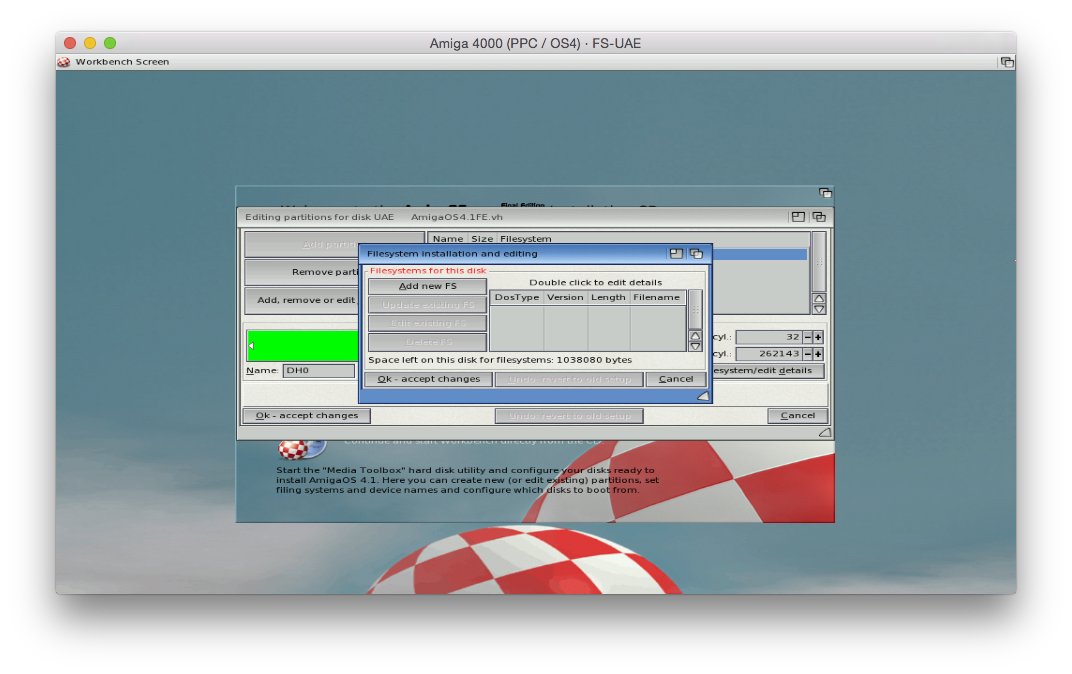Click depth gadget of Editing partitions window

[x=819, y=217]
